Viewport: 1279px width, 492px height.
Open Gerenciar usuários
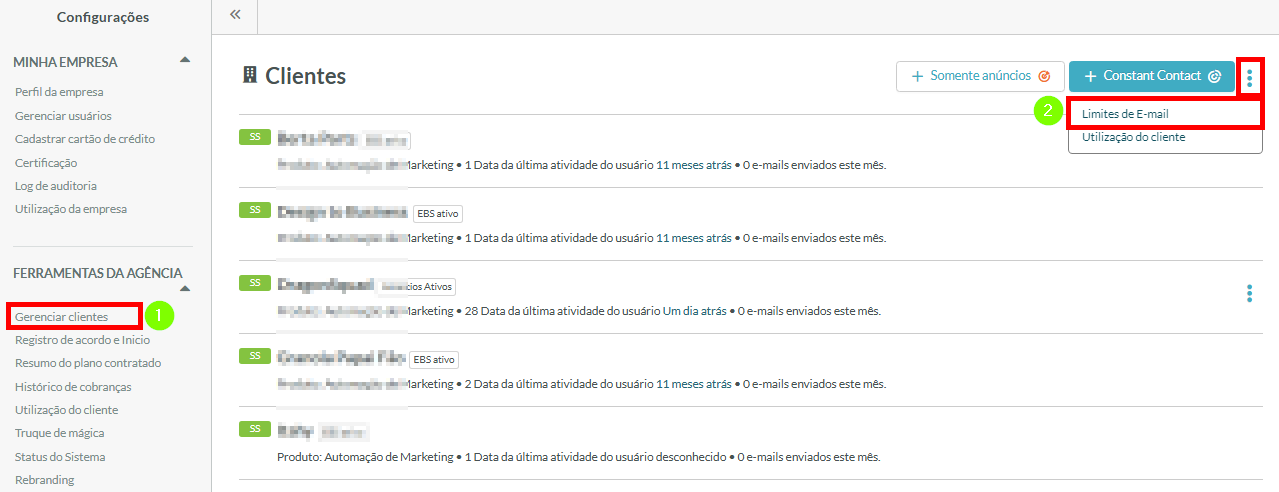click(63, 116)
